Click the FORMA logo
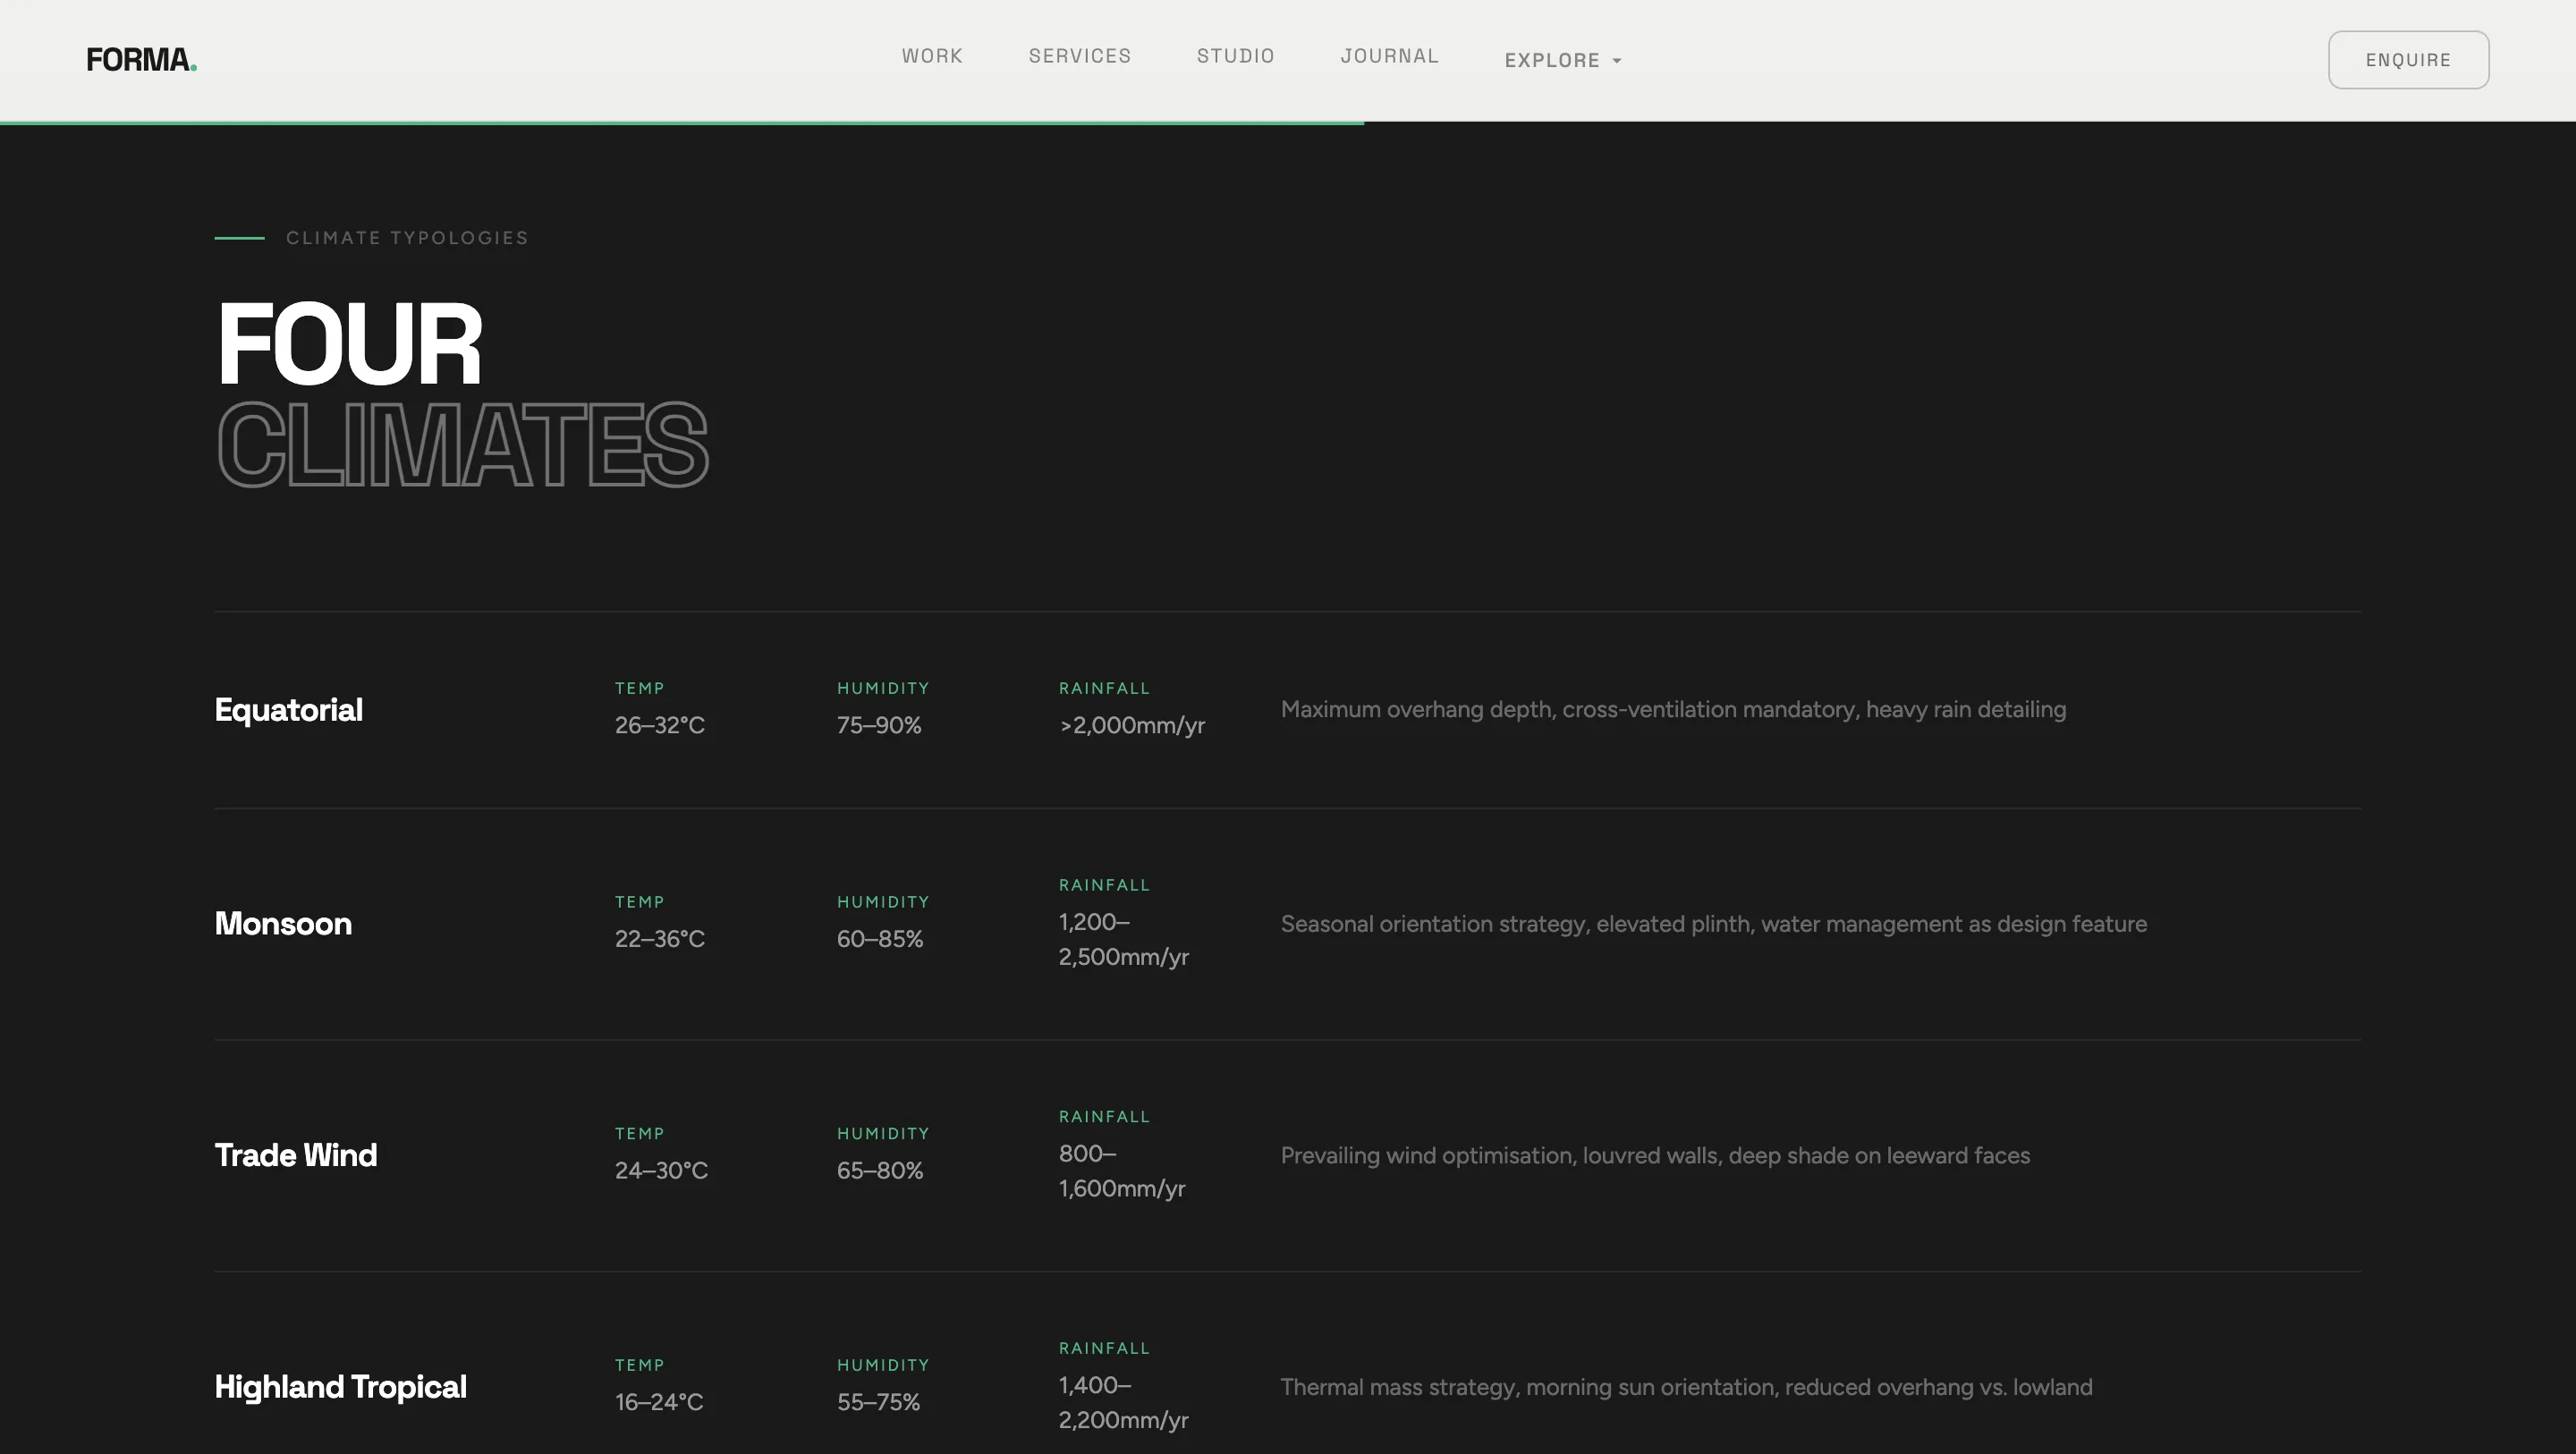The height and width of the screenshot is (1454, 2576). (140, 58)
